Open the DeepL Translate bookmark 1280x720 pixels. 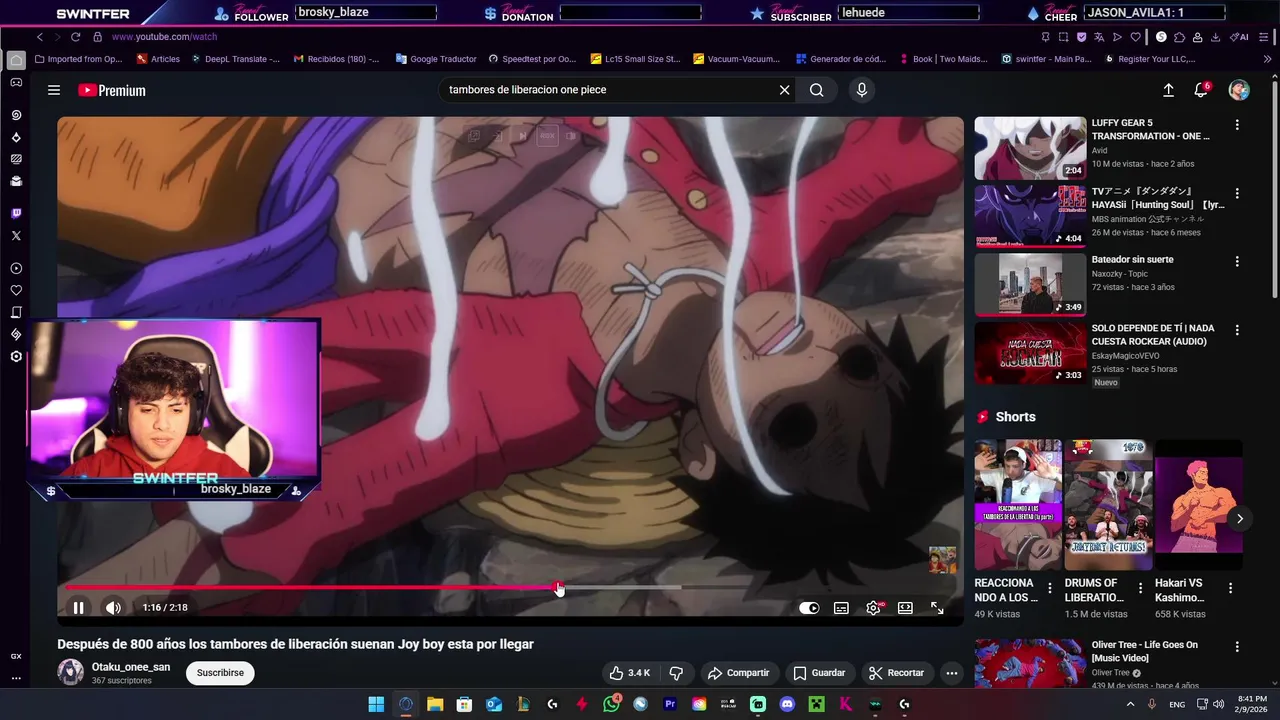(x=234, y=59)
